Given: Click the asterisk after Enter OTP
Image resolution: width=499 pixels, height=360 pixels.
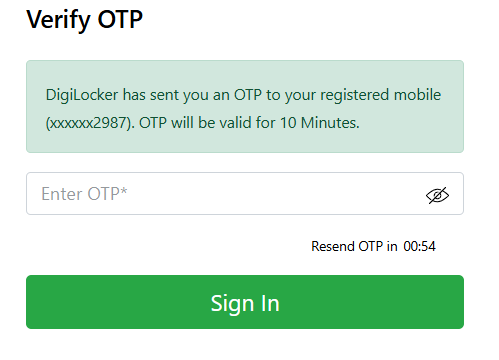Looking at the screenshot, I should [124, 191].
